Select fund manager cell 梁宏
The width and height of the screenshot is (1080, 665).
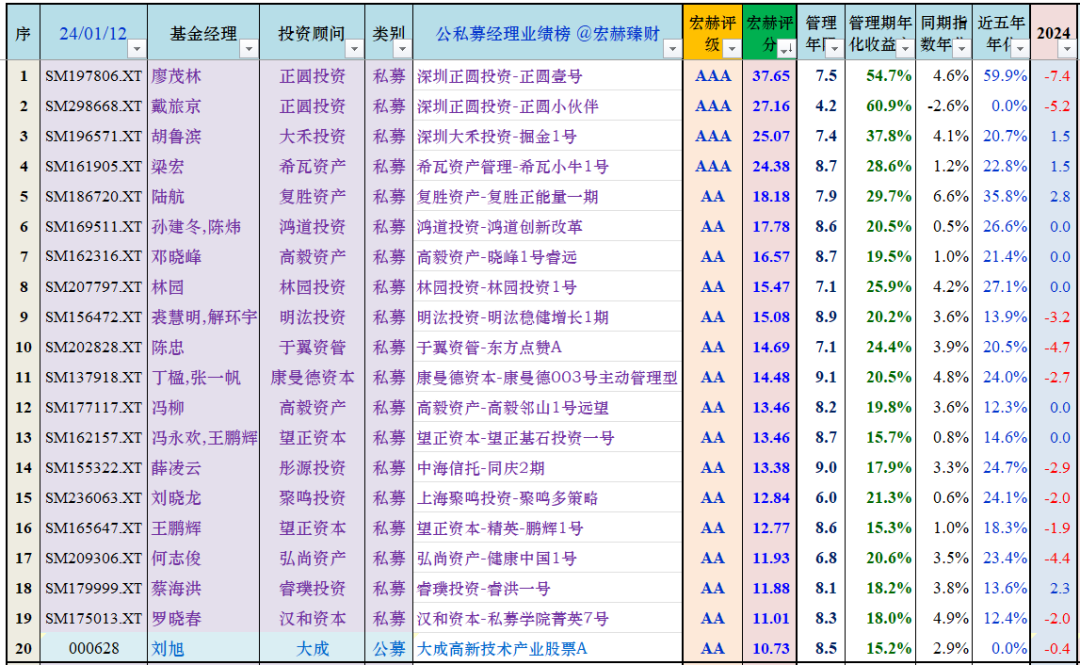pos(204,166)
